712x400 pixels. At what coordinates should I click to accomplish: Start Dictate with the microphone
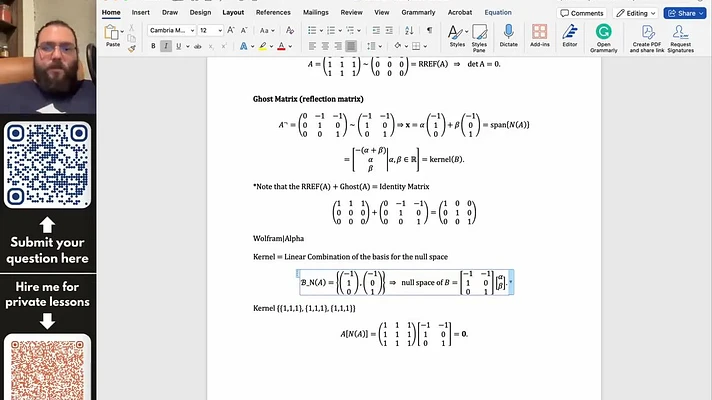pos(509,36)
